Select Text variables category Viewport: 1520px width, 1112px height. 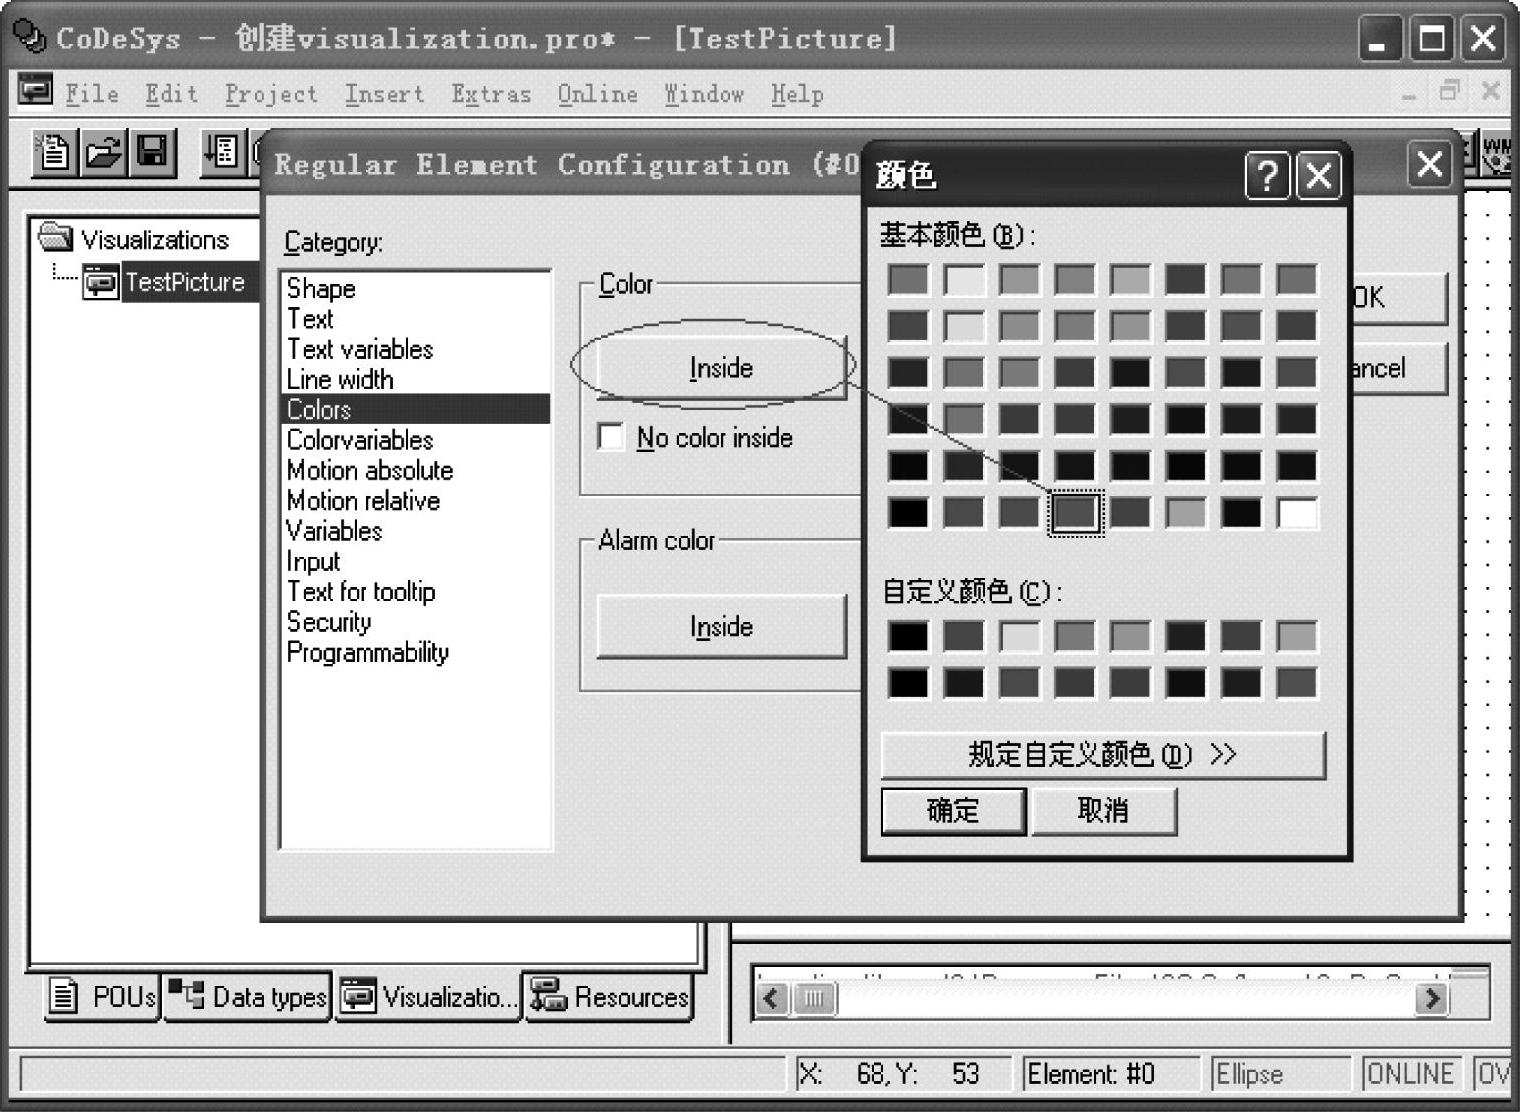click(415, 349)
